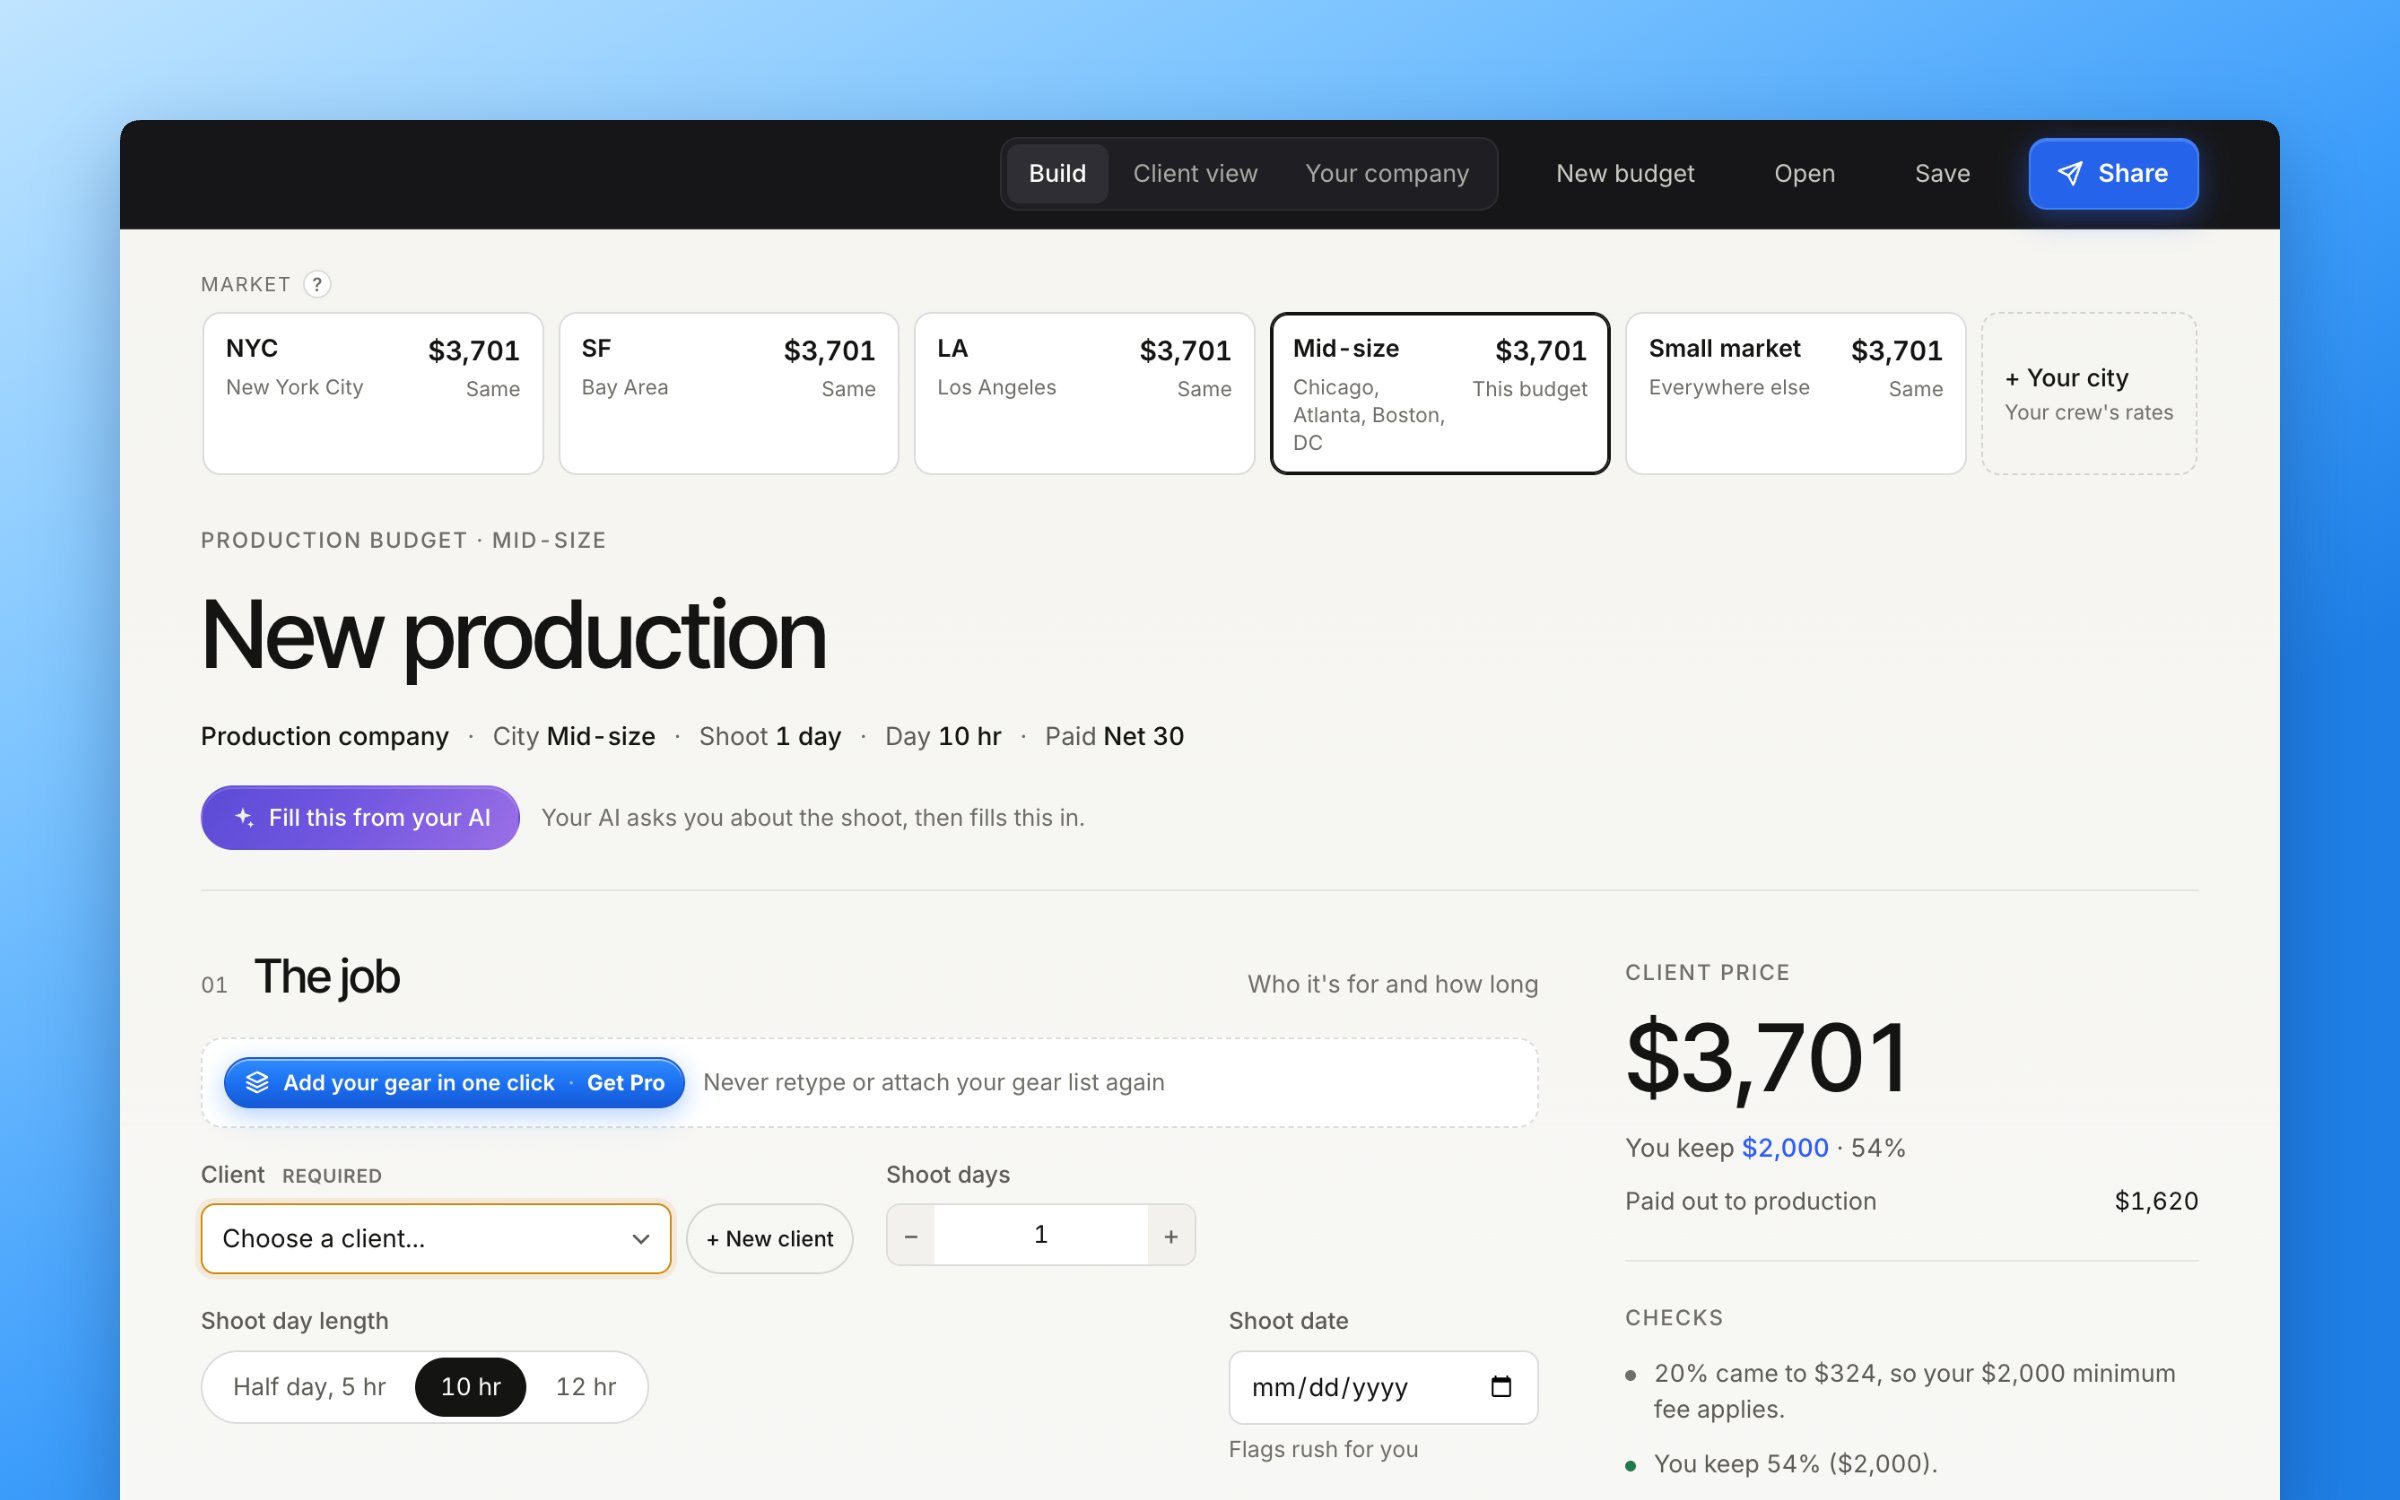Select the Mid-size market card

point(1440,393)
